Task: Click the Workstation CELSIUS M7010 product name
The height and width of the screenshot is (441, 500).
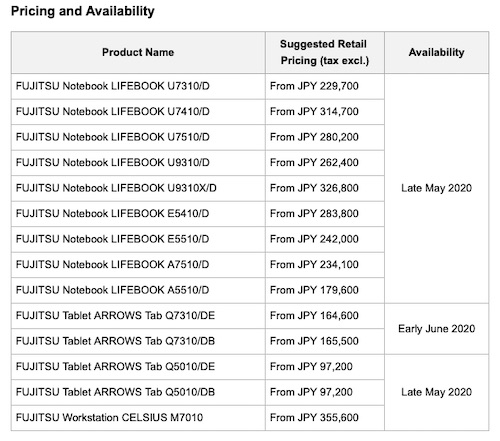Action: pos(109,418)
